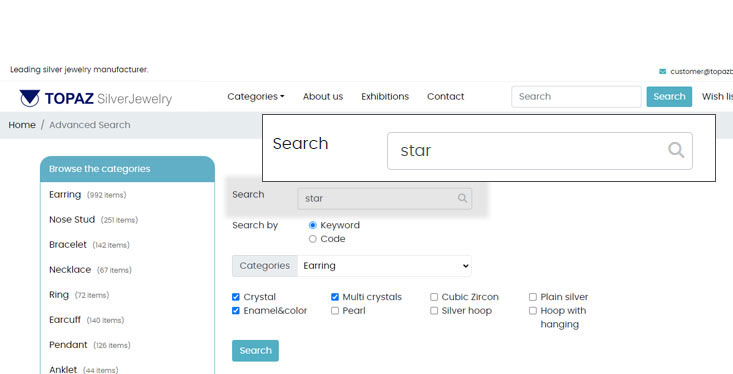Check the Cubic Zircon checkbox
The height and width of the screenshot is (374, 733).
pyautogui.click(x=434, y=297)
